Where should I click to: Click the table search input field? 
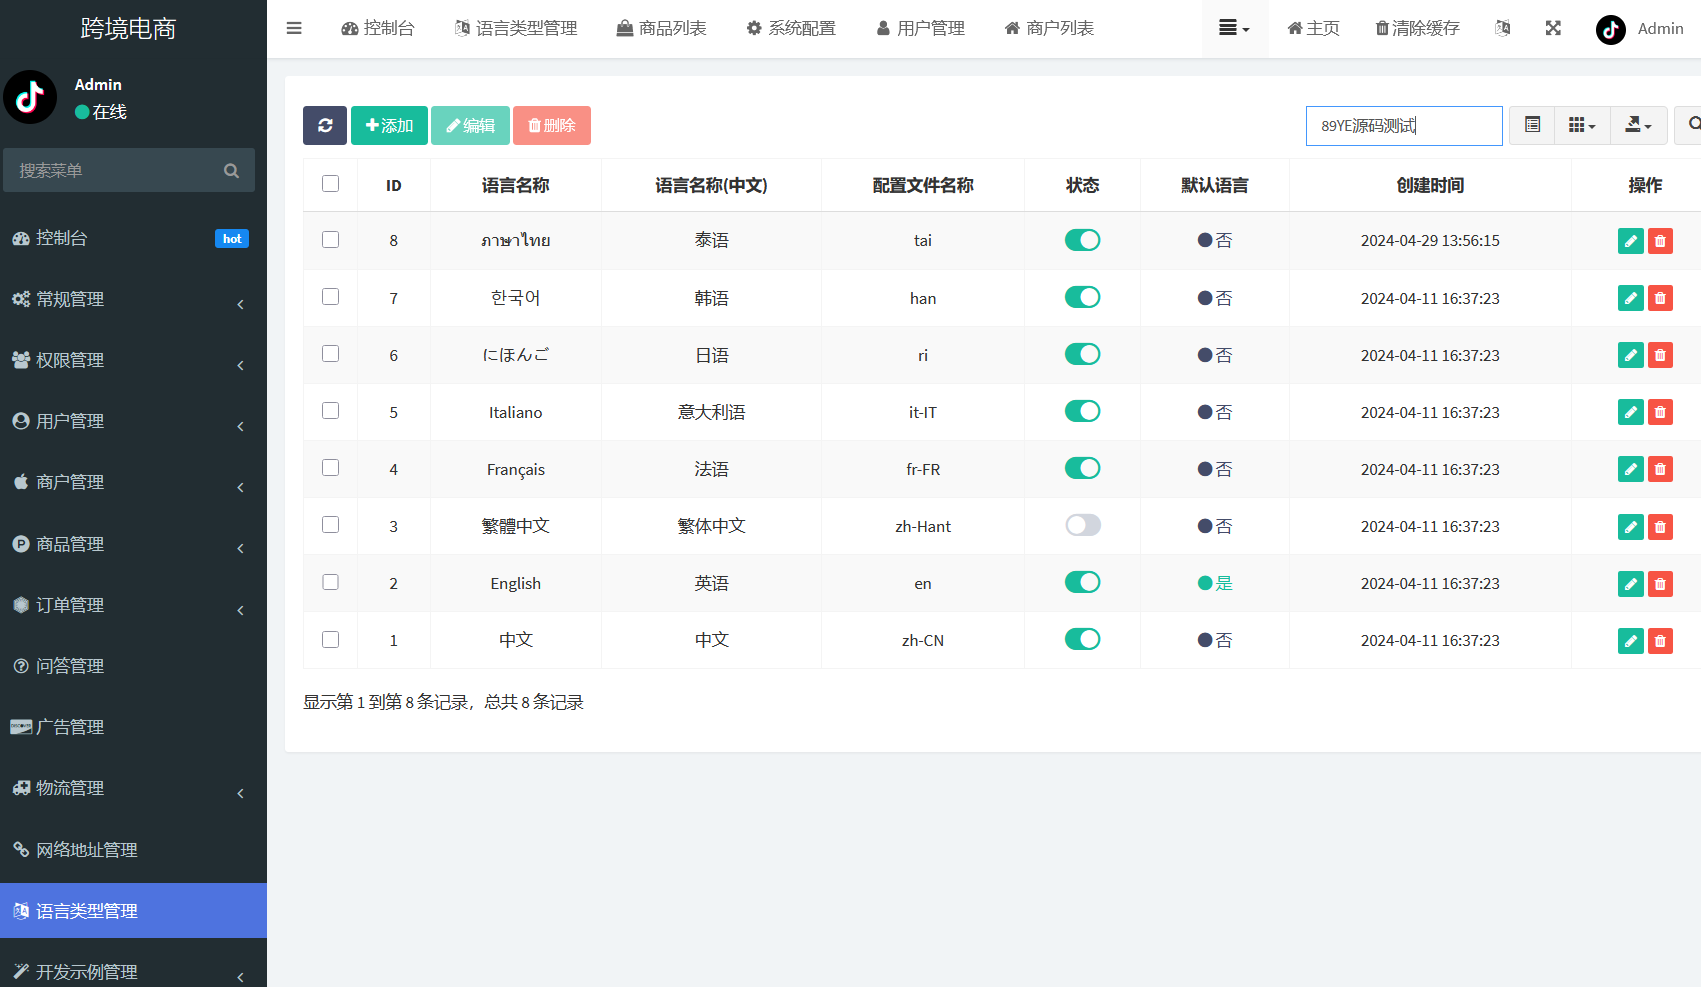point(1403,126)
